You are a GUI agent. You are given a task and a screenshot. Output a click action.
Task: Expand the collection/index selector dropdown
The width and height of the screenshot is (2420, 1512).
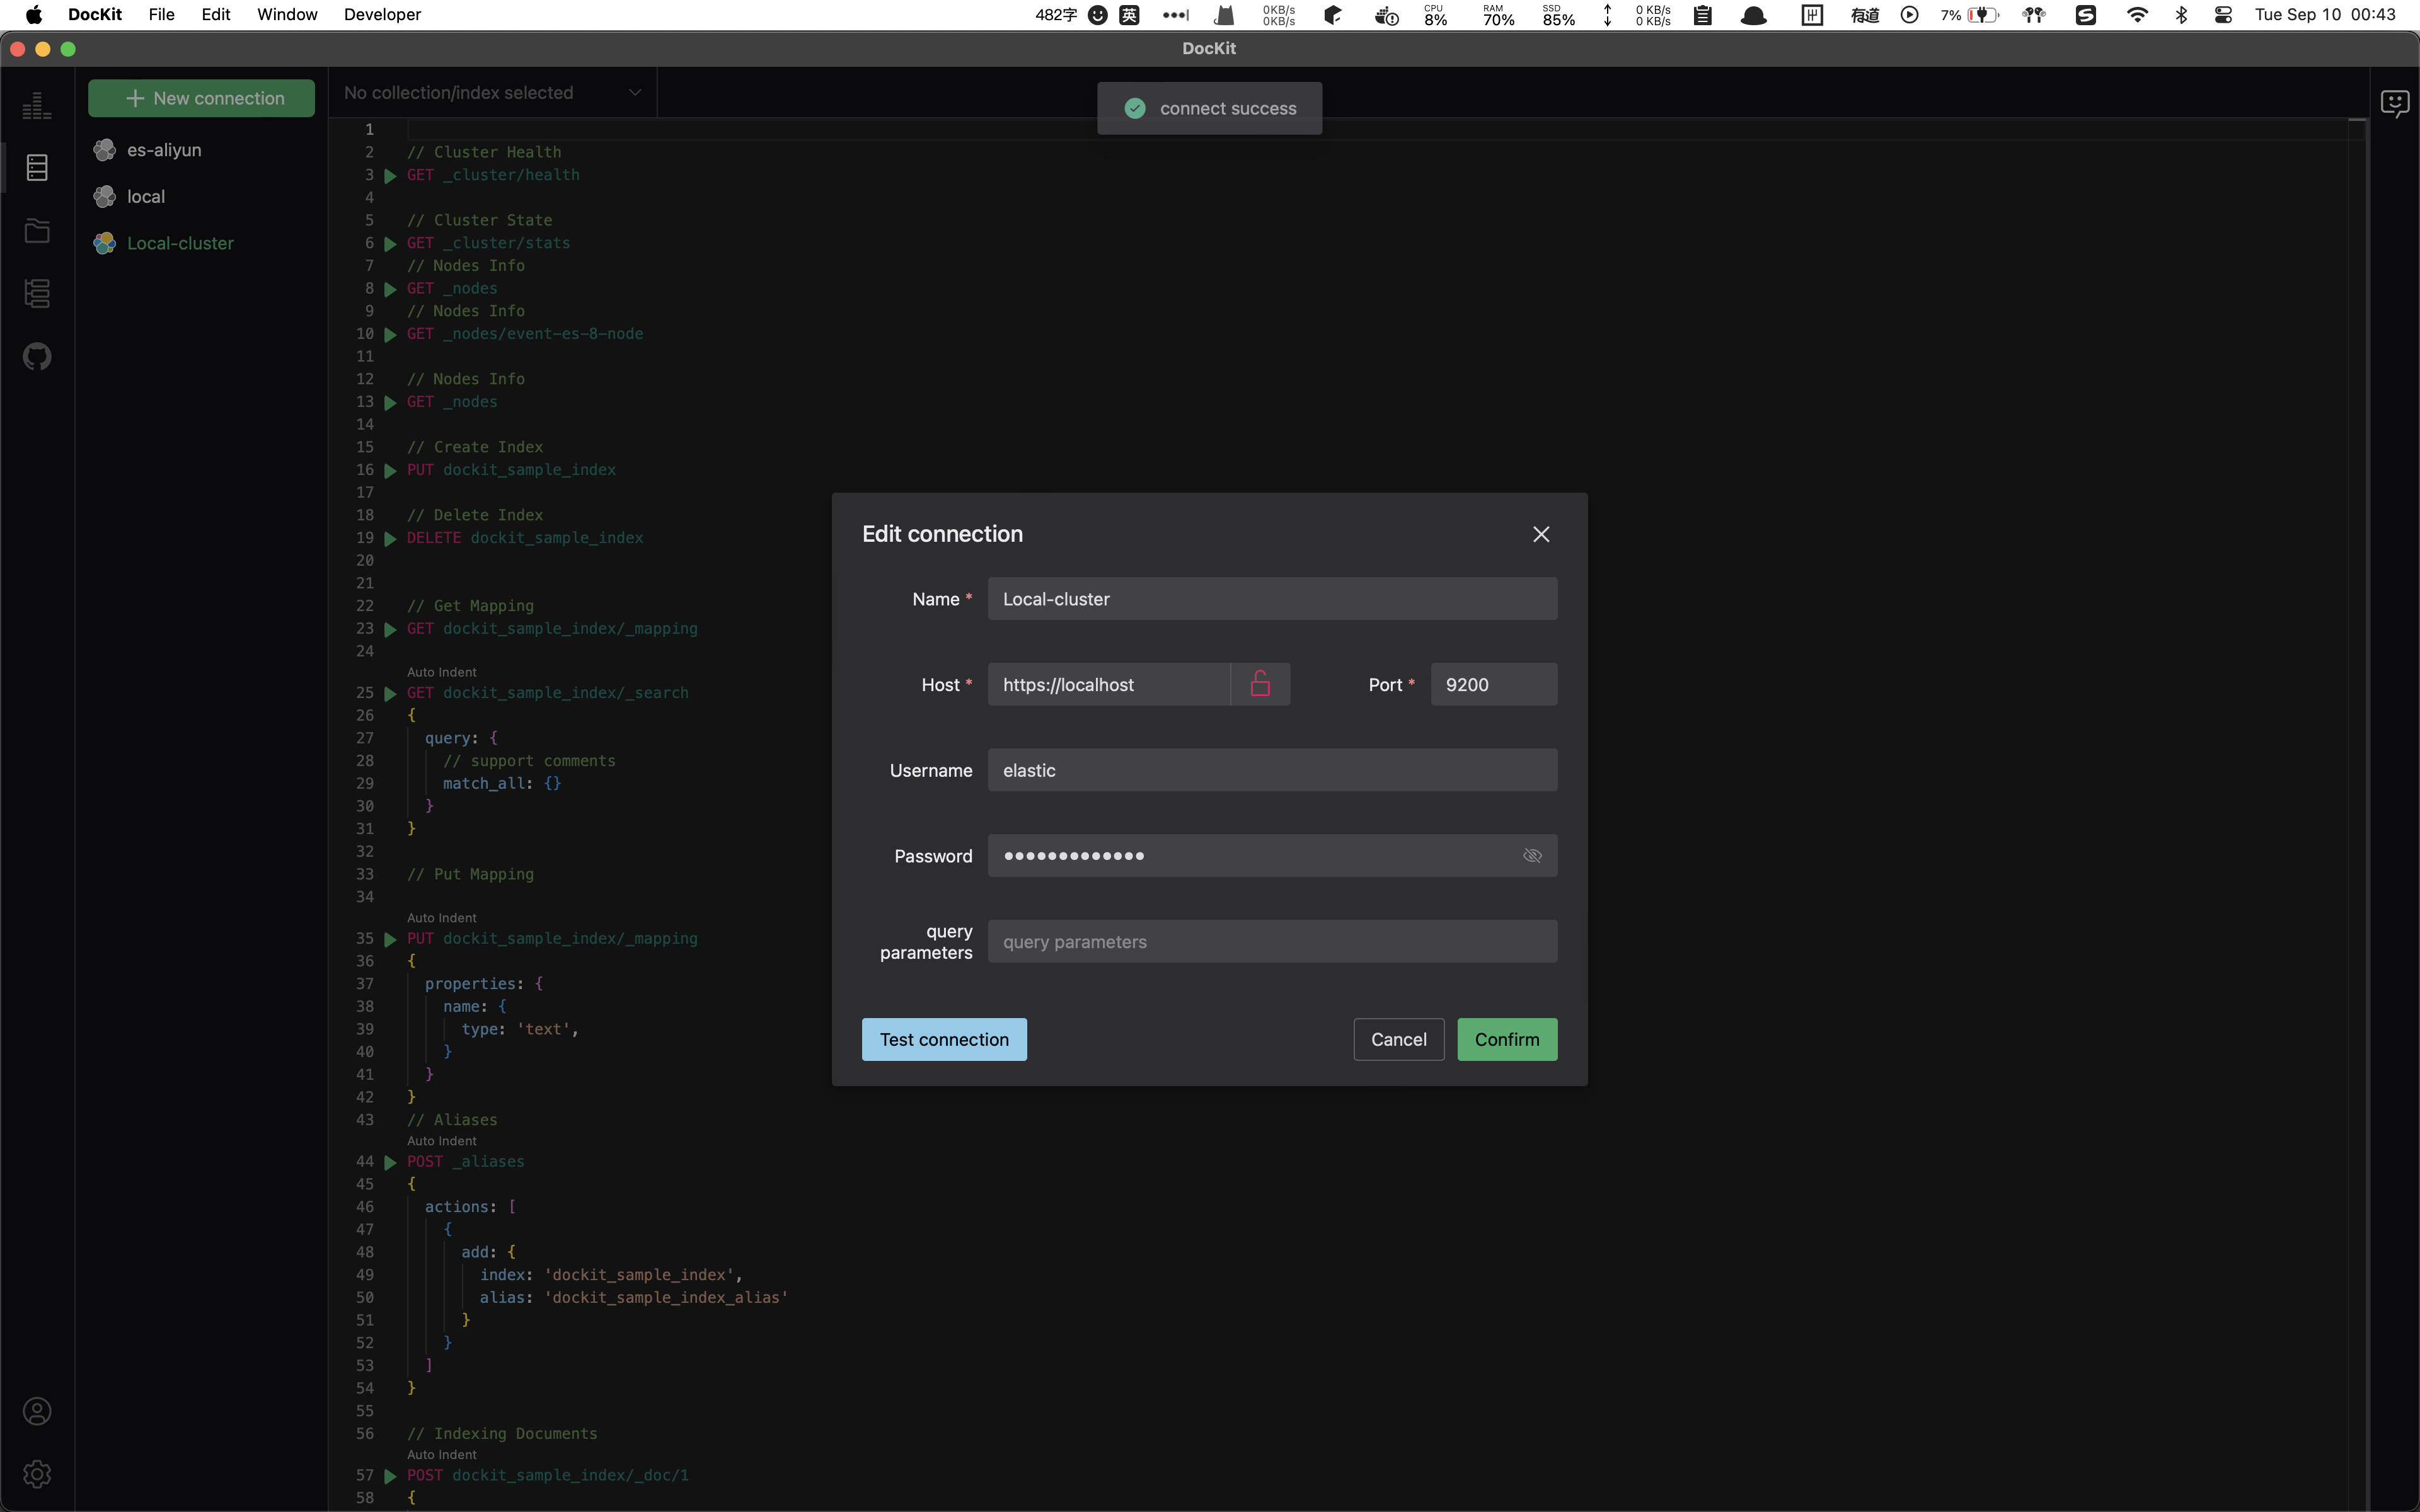click(x=634, y=93)
